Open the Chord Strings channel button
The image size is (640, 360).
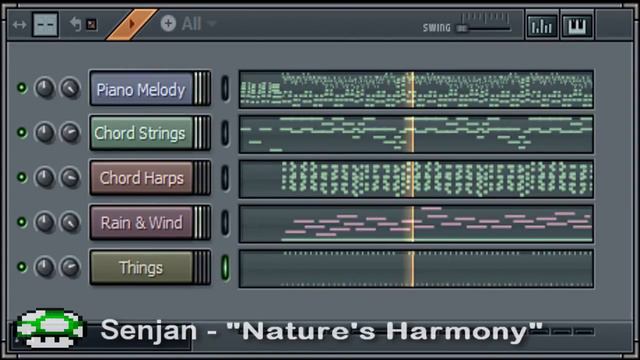point(141,133)
